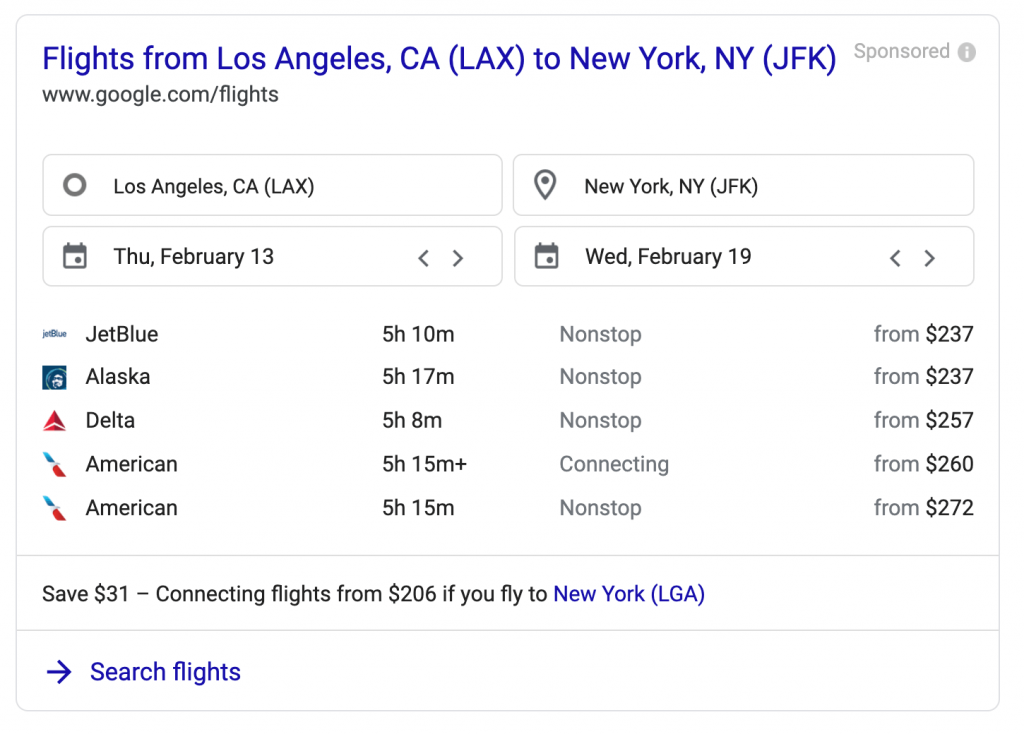This screenshot has width=1024, height=734.
Task: Click the JetBlue airline logo icon
Action: pos(54,334)
